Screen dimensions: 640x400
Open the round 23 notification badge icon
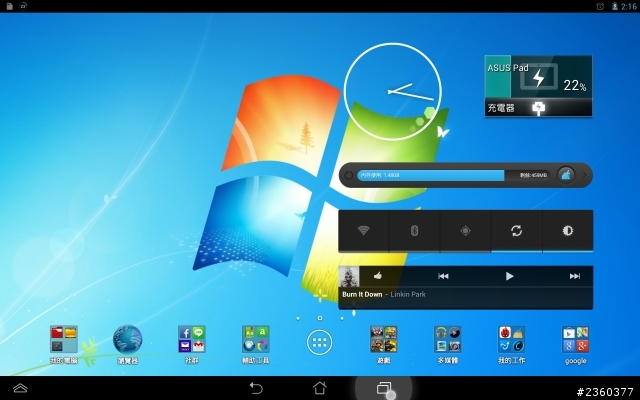pos(23,6)
